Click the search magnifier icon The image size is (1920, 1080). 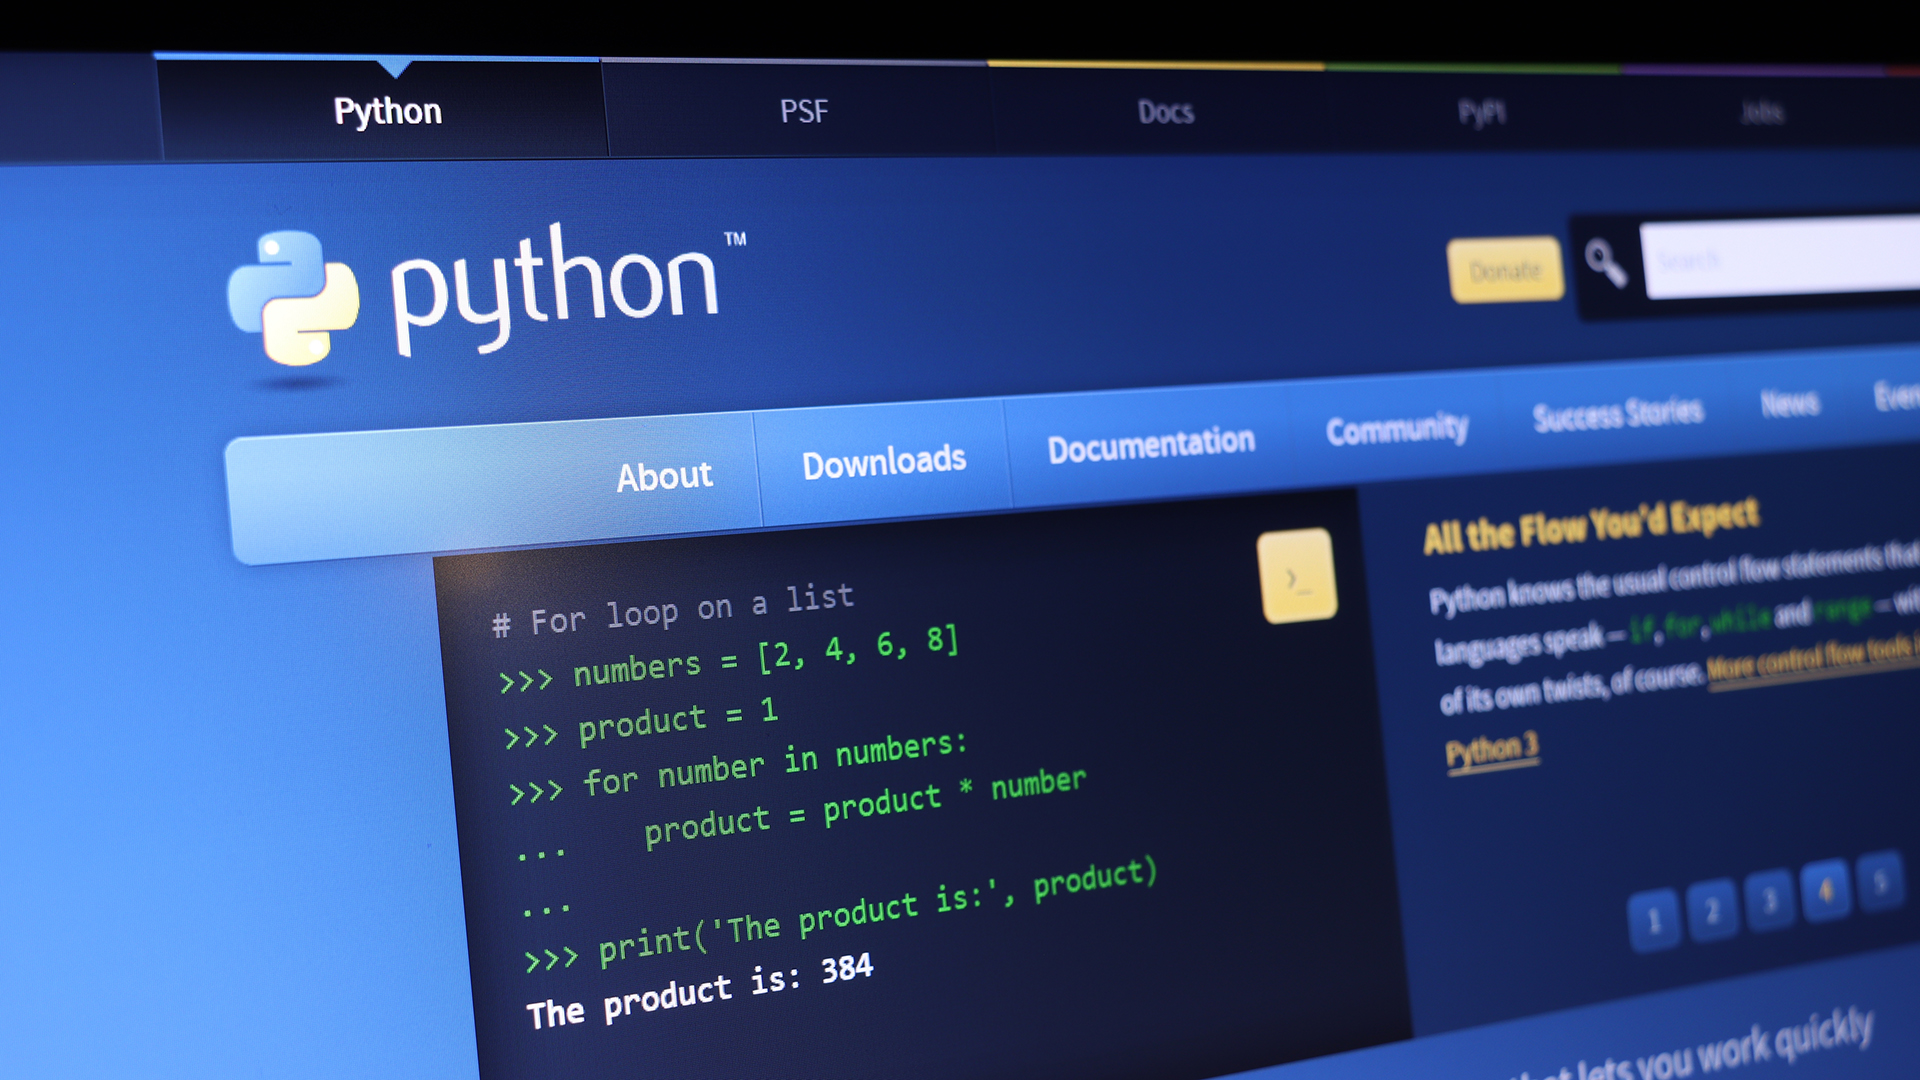tap(1606, 264)
